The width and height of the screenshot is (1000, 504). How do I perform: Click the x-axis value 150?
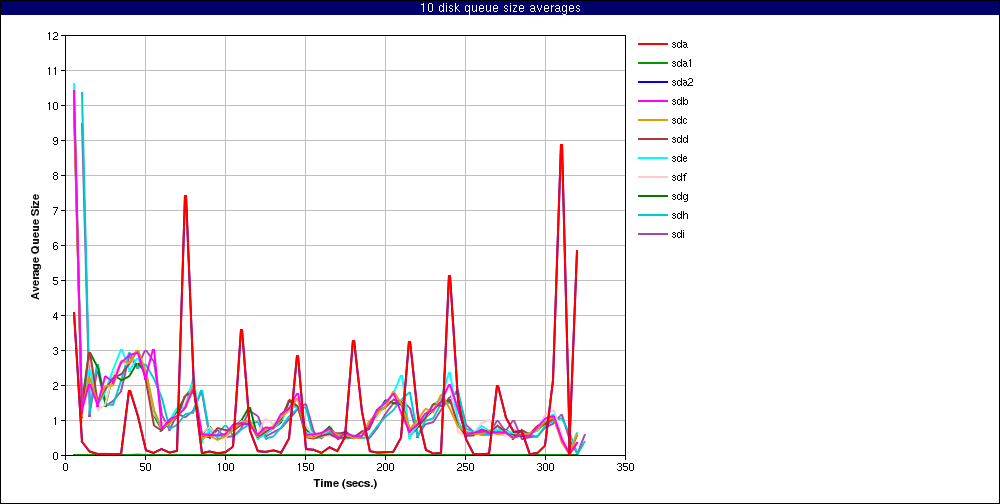[x=305, y=466]
